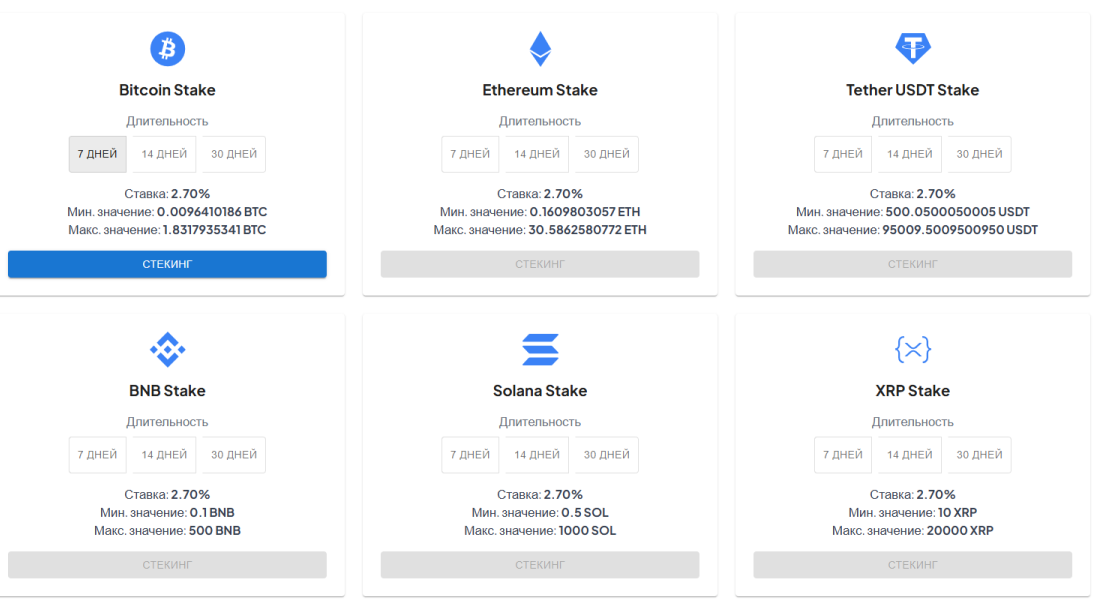The height and width of the screenshot is (603, 1114).
Task: Click the BNB logo icon
Action: pyautogui.click(x=168, y=349)
